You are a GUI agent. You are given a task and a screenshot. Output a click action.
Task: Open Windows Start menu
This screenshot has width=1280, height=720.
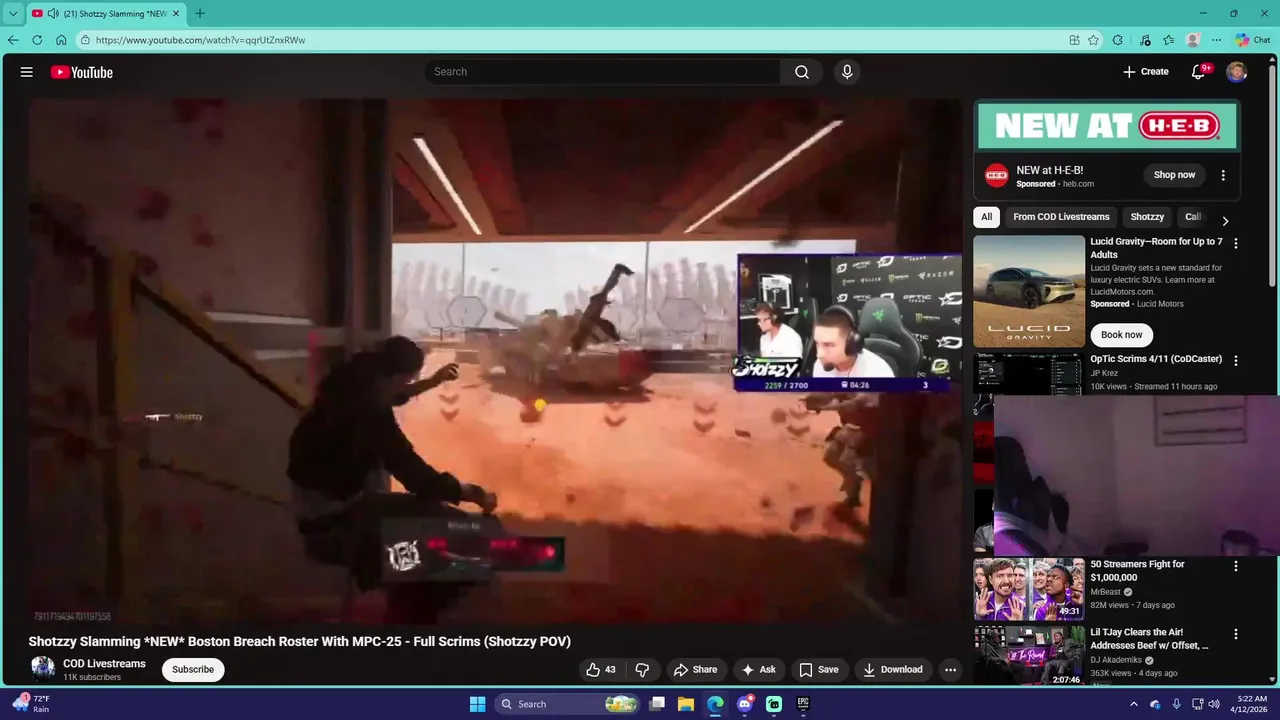click(x=477, y=704)
